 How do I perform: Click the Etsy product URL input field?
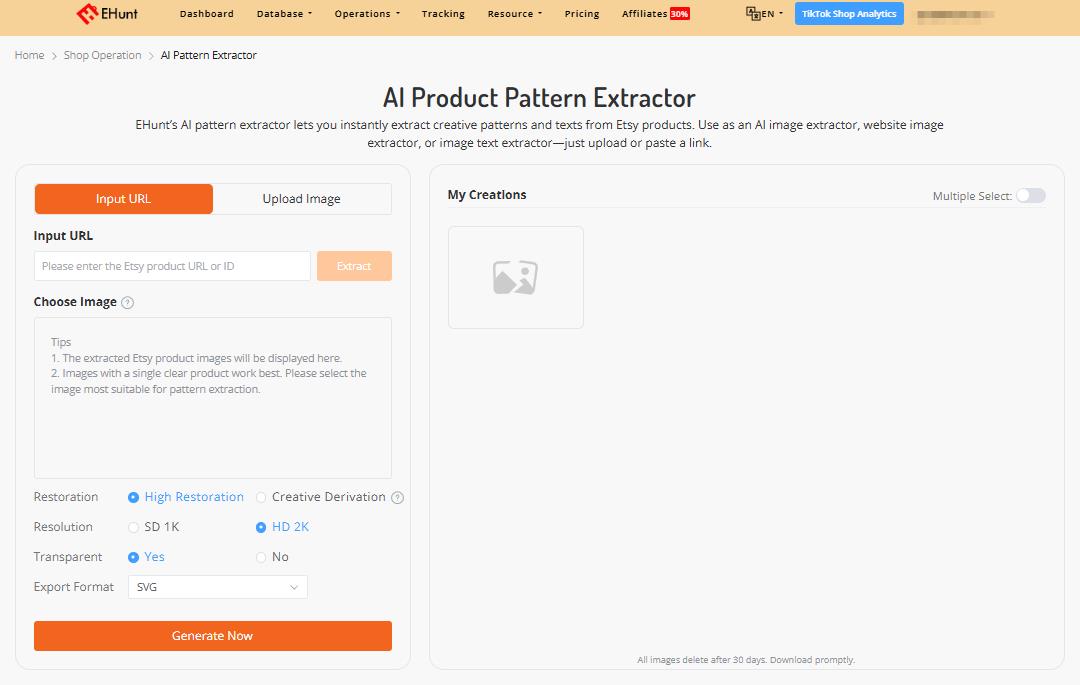tap(172, 266)
